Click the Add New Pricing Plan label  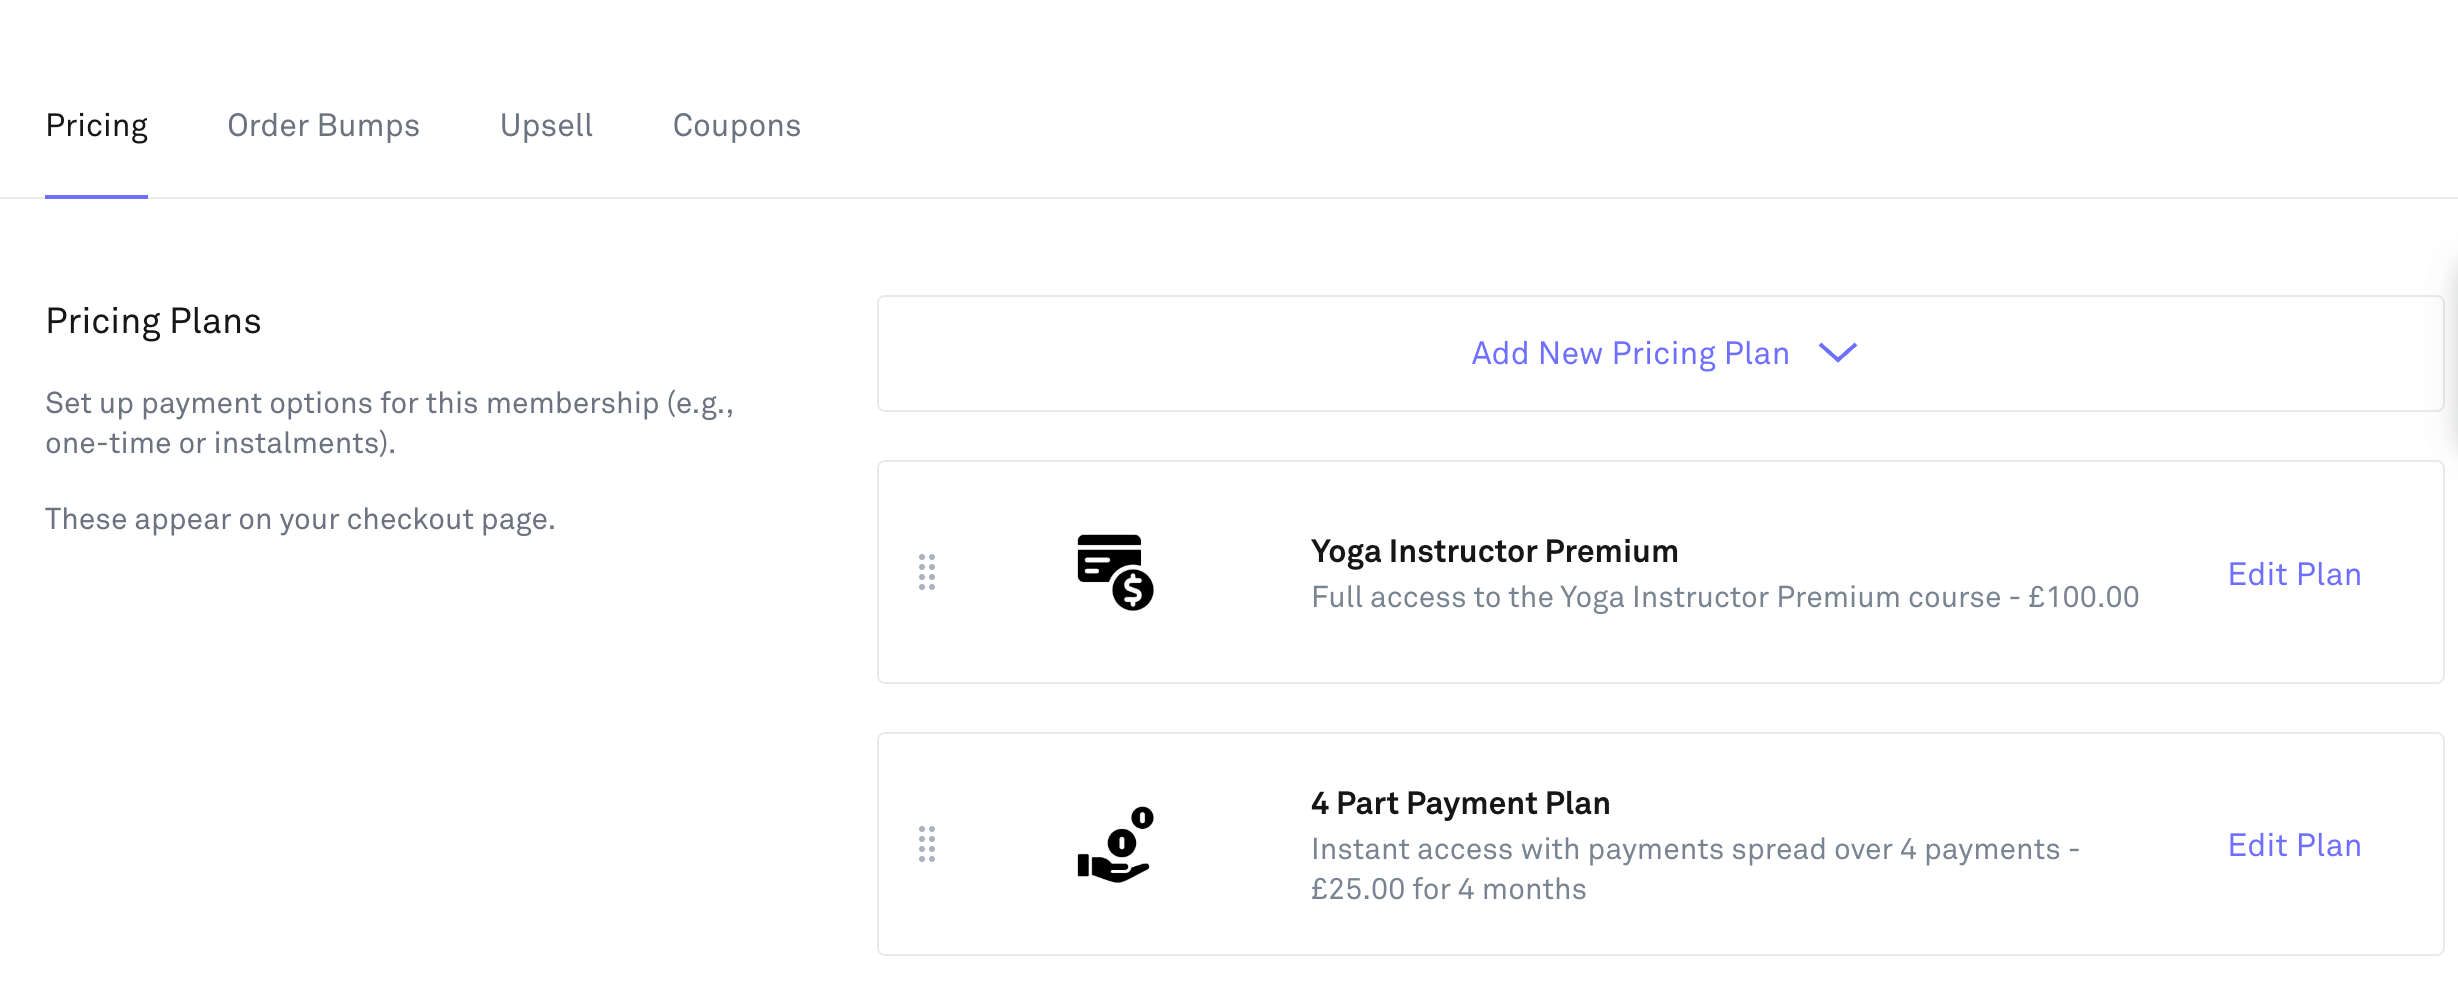pyautogui.click(x=1630, y=353)
